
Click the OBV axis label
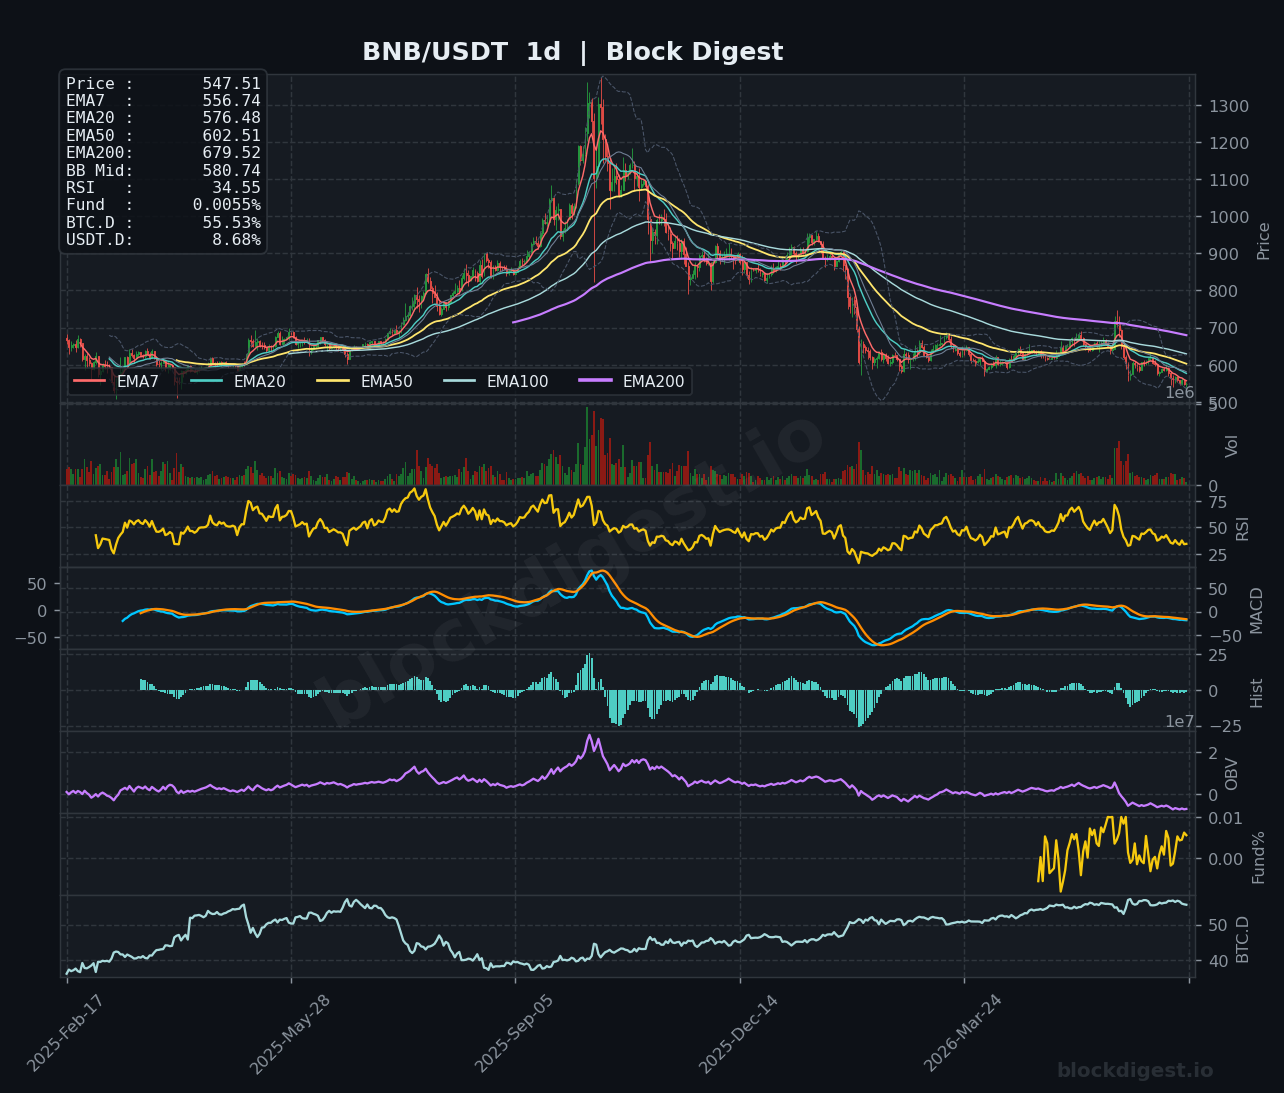click(x=1232, y=774)
